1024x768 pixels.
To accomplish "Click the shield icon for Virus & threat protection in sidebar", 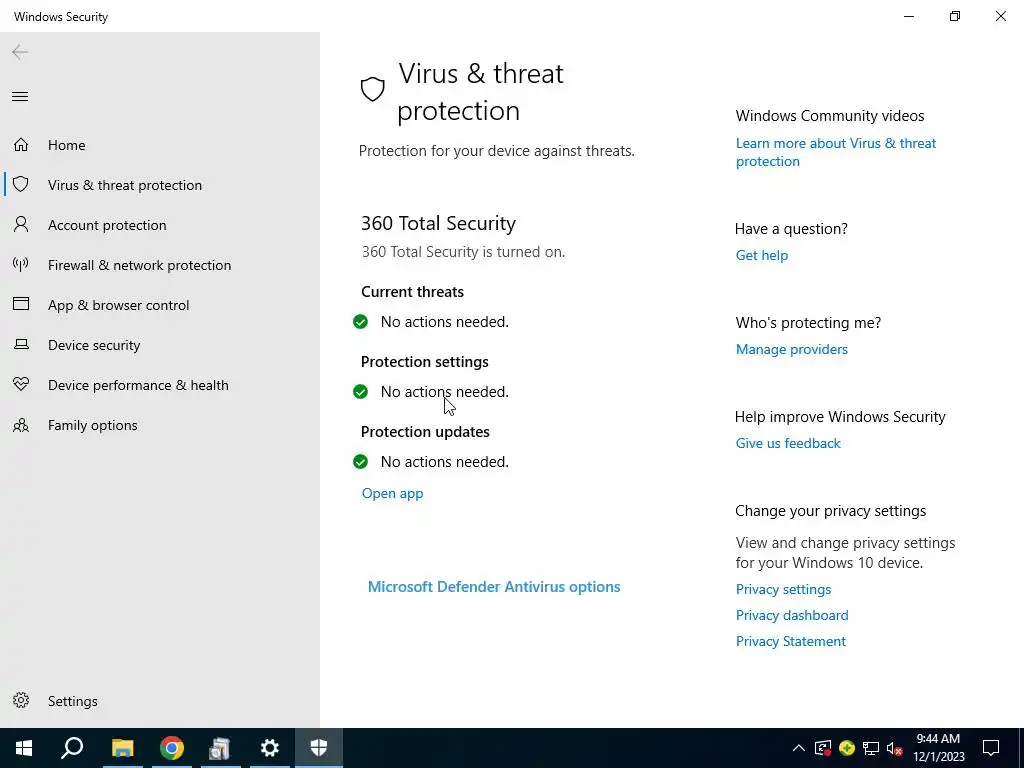I will (x=21, y=184).
